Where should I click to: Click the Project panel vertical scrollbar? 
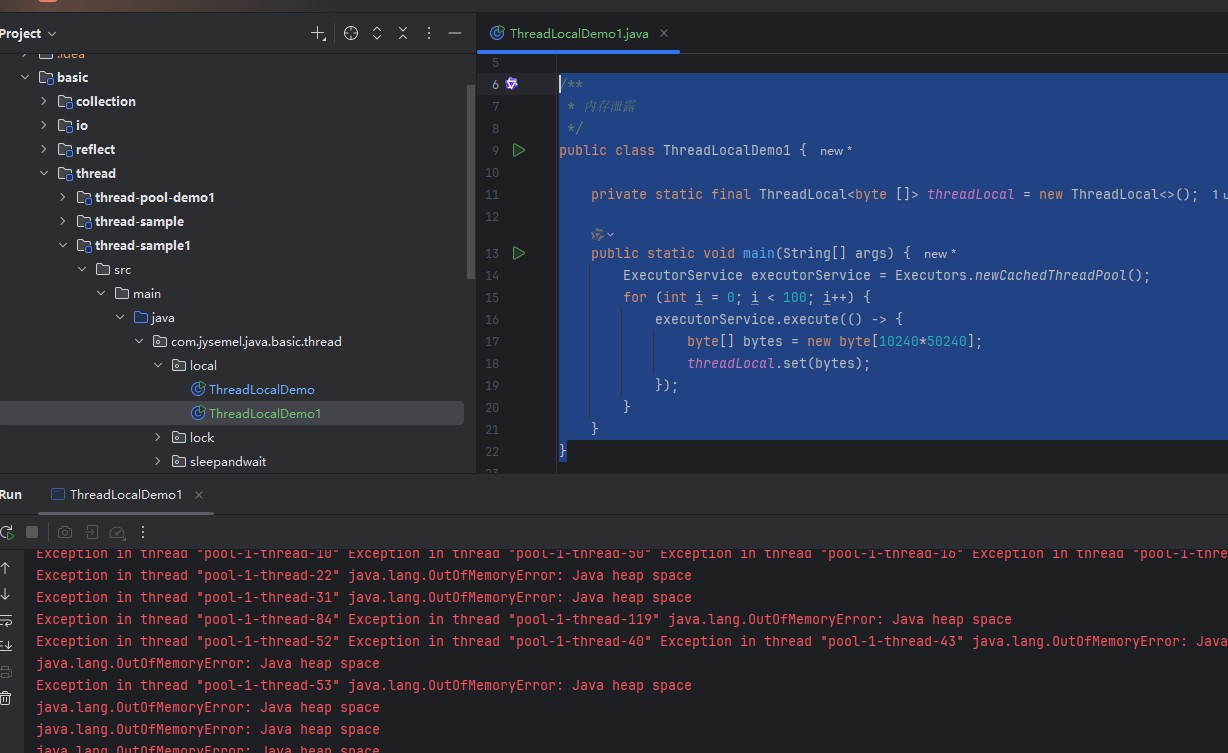tap(471, 180)
